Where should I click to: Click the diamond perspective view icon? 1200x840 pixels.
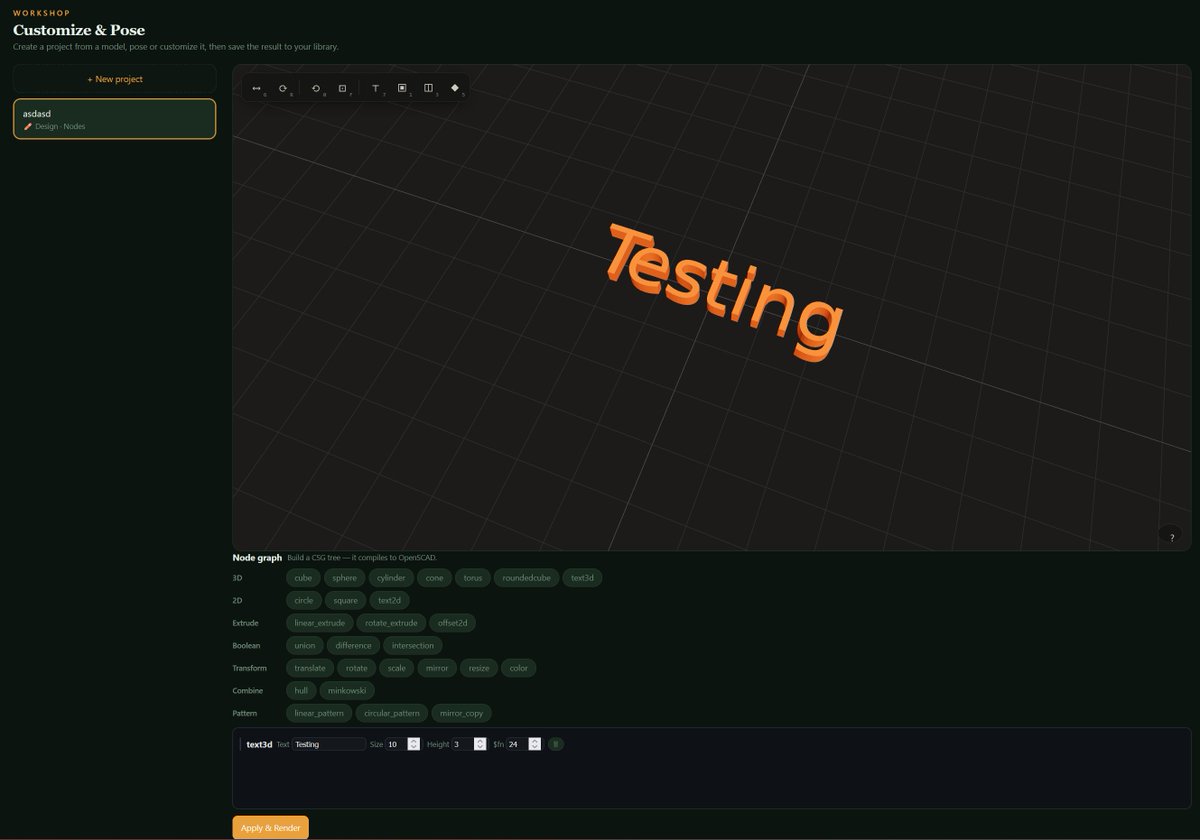tap(455, 88)
